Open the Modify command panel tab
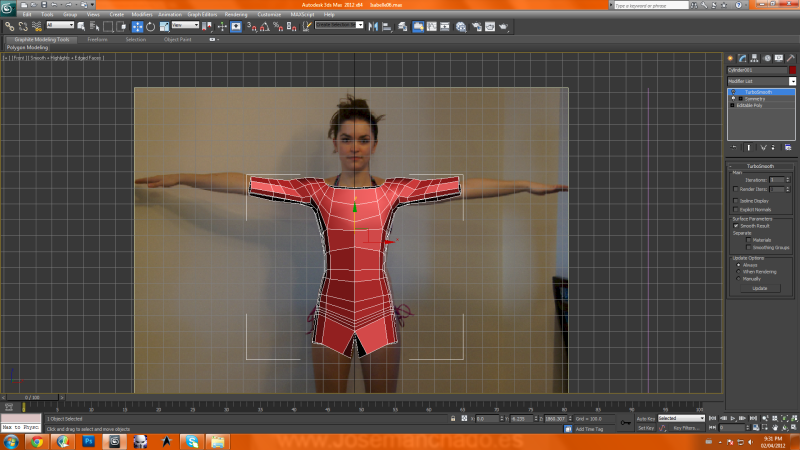 click(x=741, y=58)
